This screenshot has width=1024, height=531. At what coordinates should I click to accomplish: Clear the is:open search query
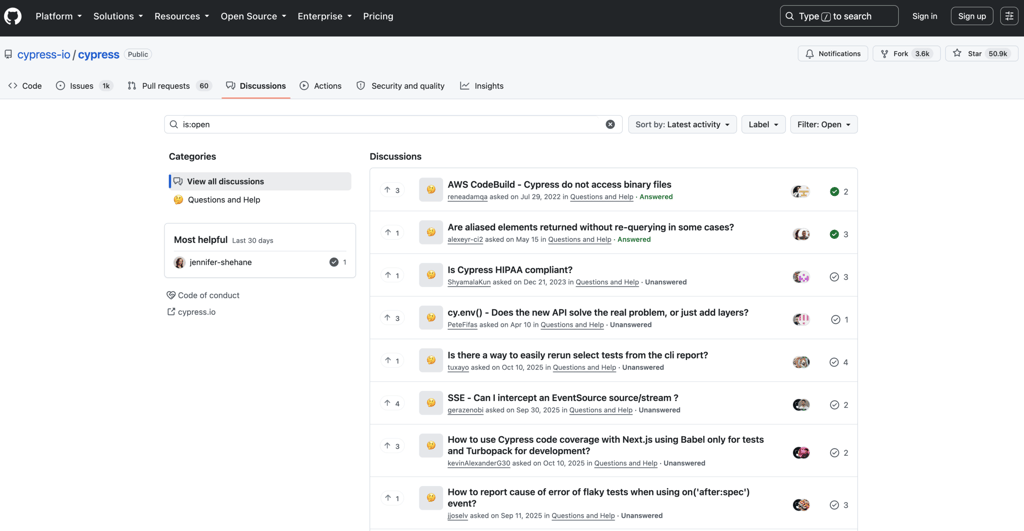[610, 124]
